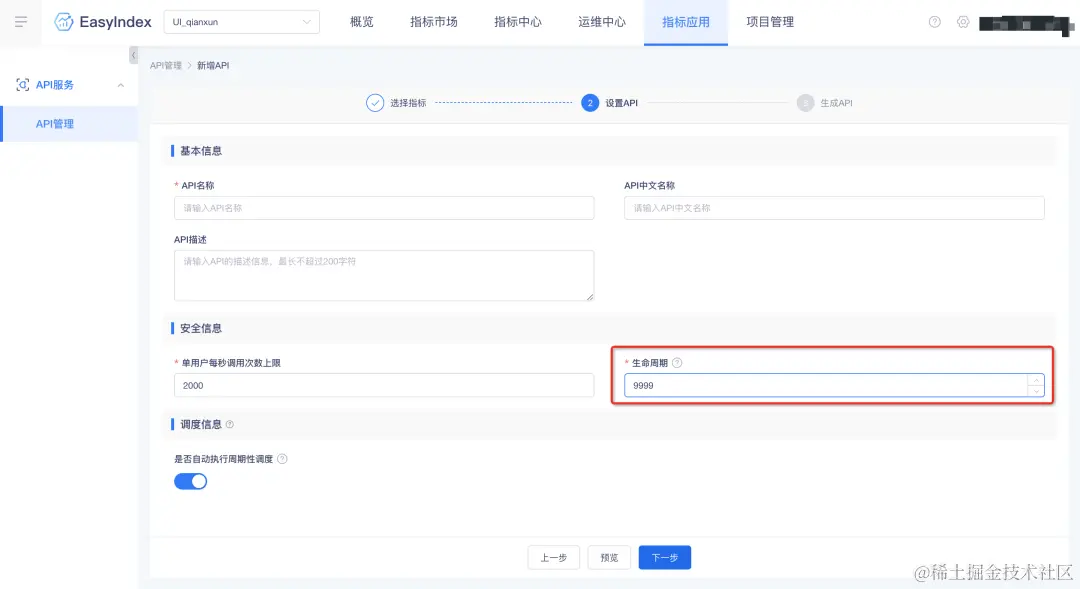Screen dimensions: 1080x589
Task: Click the 安全信息 section heading
Action: tap(200, 329)
